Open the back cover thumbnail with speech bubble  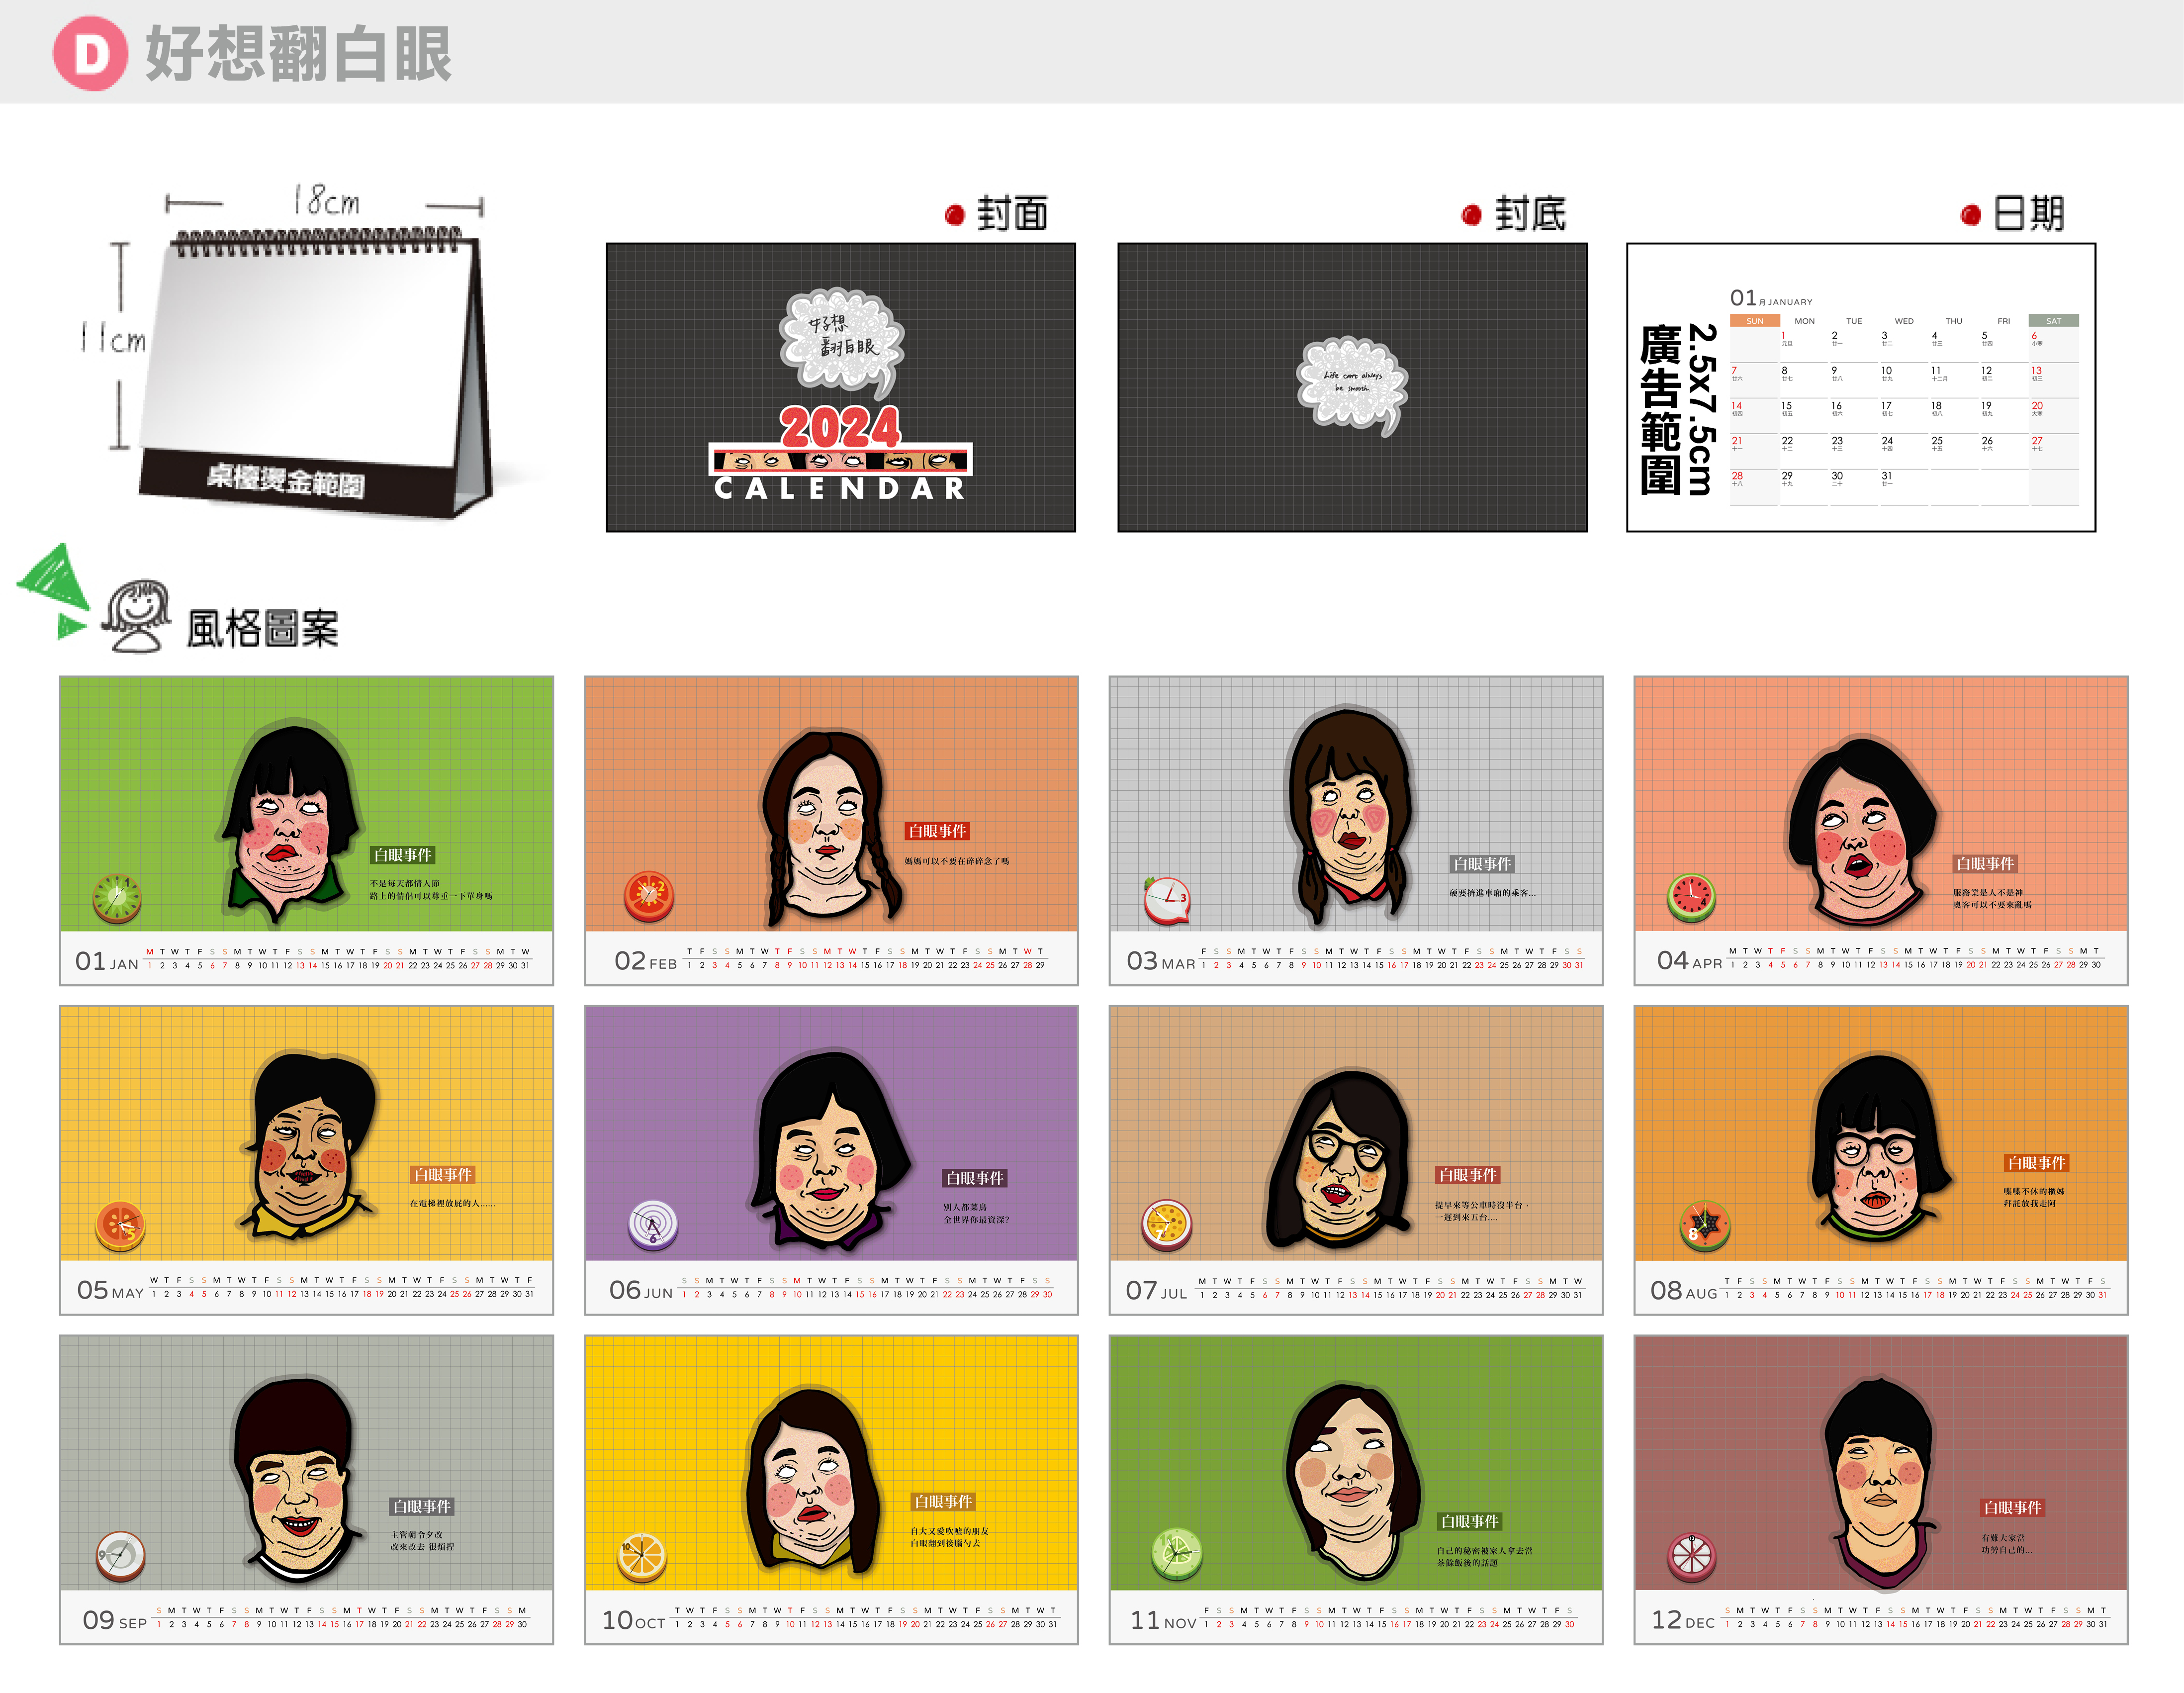tap(1351, 387)
